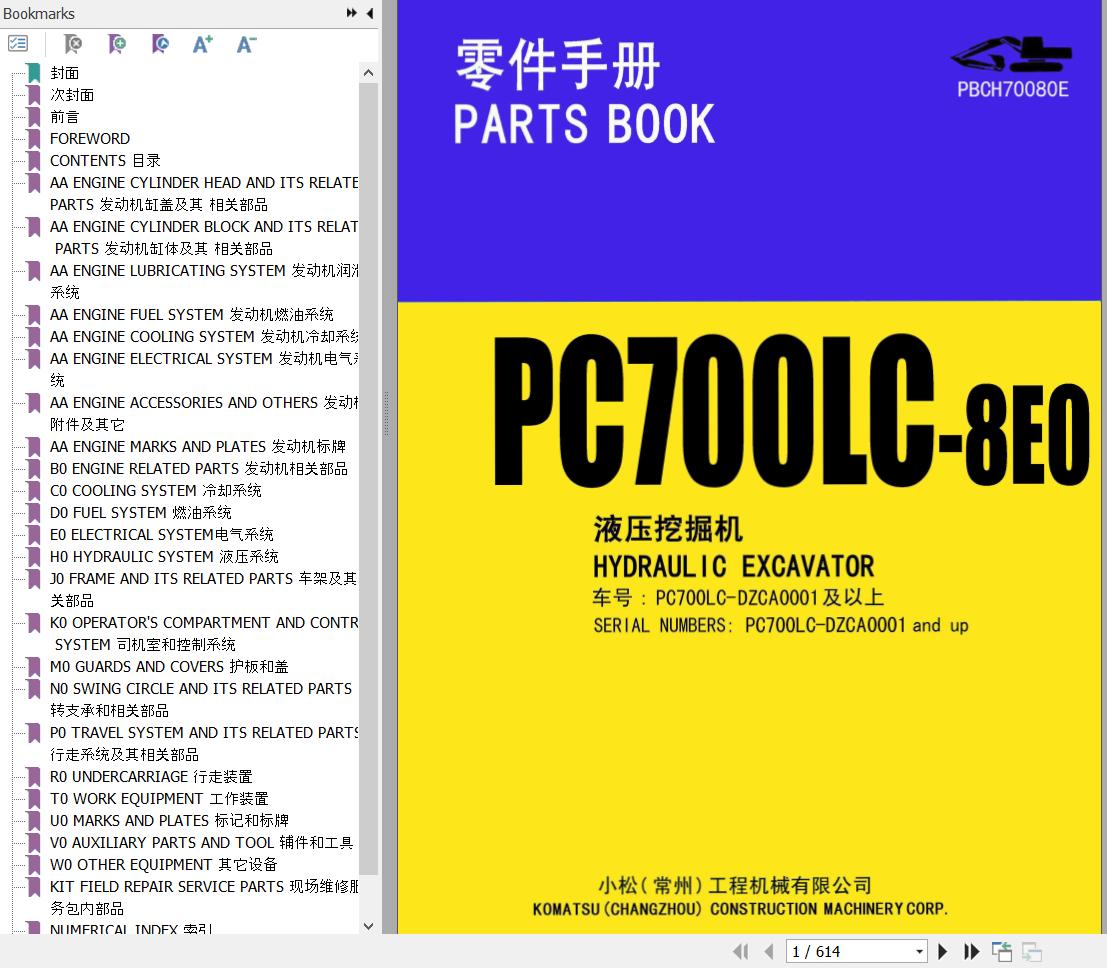The height and width of the screenshot is (968, 1107).
Task: Open the bookmarks options menu icon
Action: (x=18, y=44)
